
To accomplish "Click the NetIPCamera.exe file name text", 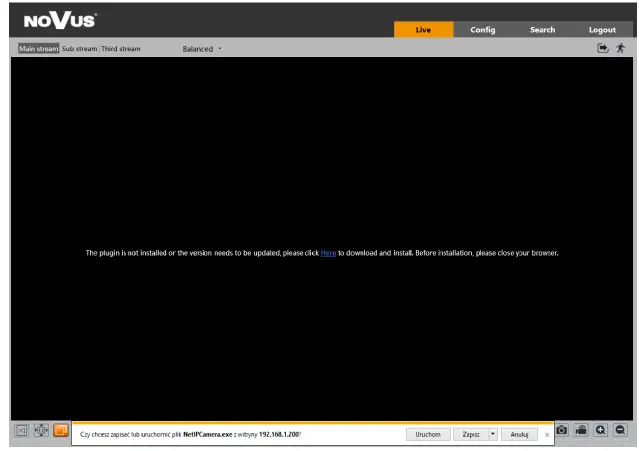I will click(207, 435).
